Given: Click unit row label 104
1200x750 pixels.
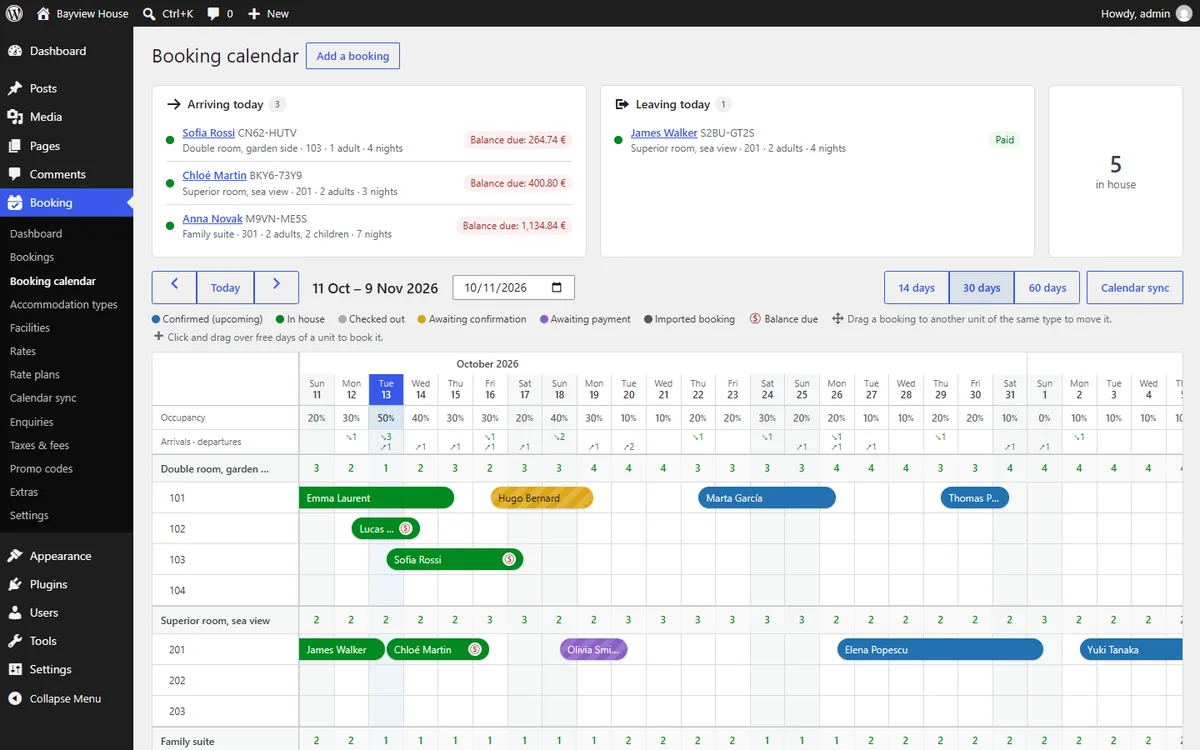Looking at the screenshot, I should [178, 591].
